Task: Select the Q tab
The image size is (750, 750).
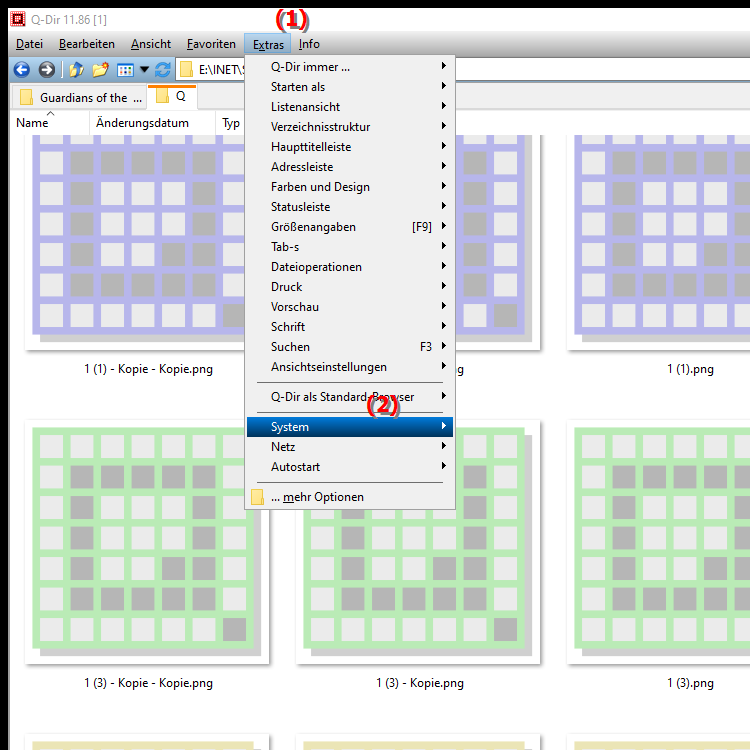Action: [x=172, y=96]
